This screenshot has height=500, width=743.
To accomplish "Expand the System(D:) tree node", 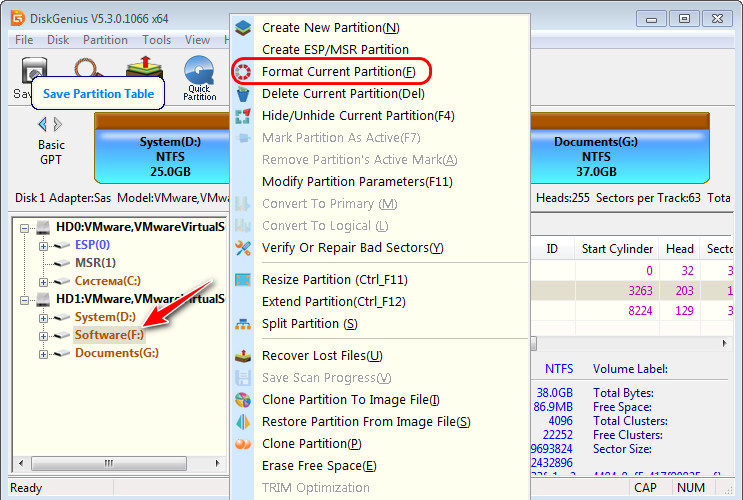I will pos(43,318).
